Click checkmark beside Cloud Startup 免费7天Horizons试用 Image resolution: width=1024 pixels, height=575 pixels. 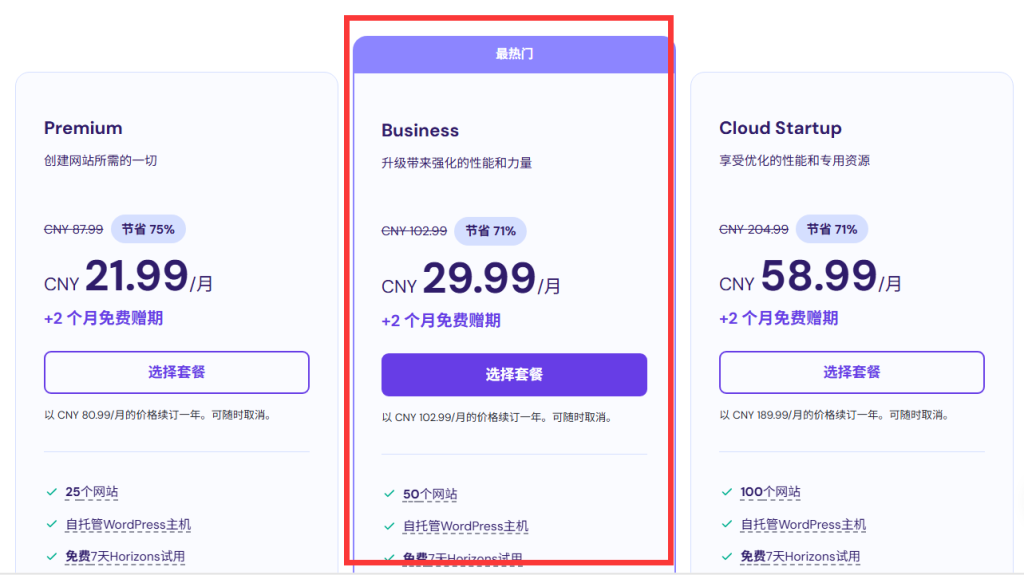tap(727, 556)
